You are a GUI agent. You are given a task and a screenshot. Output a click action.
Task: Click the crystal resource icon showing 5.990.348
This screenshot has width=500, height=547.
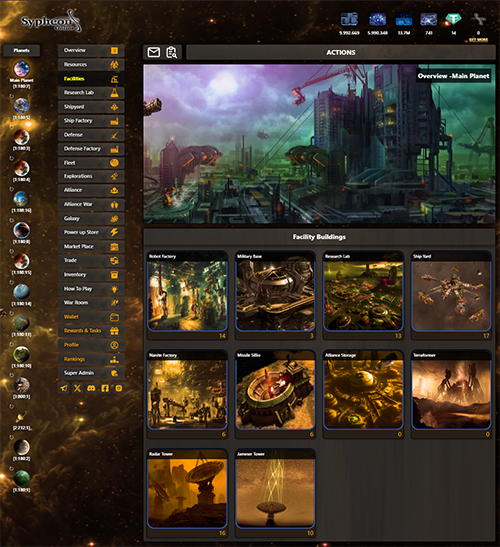tap(378, 20)
